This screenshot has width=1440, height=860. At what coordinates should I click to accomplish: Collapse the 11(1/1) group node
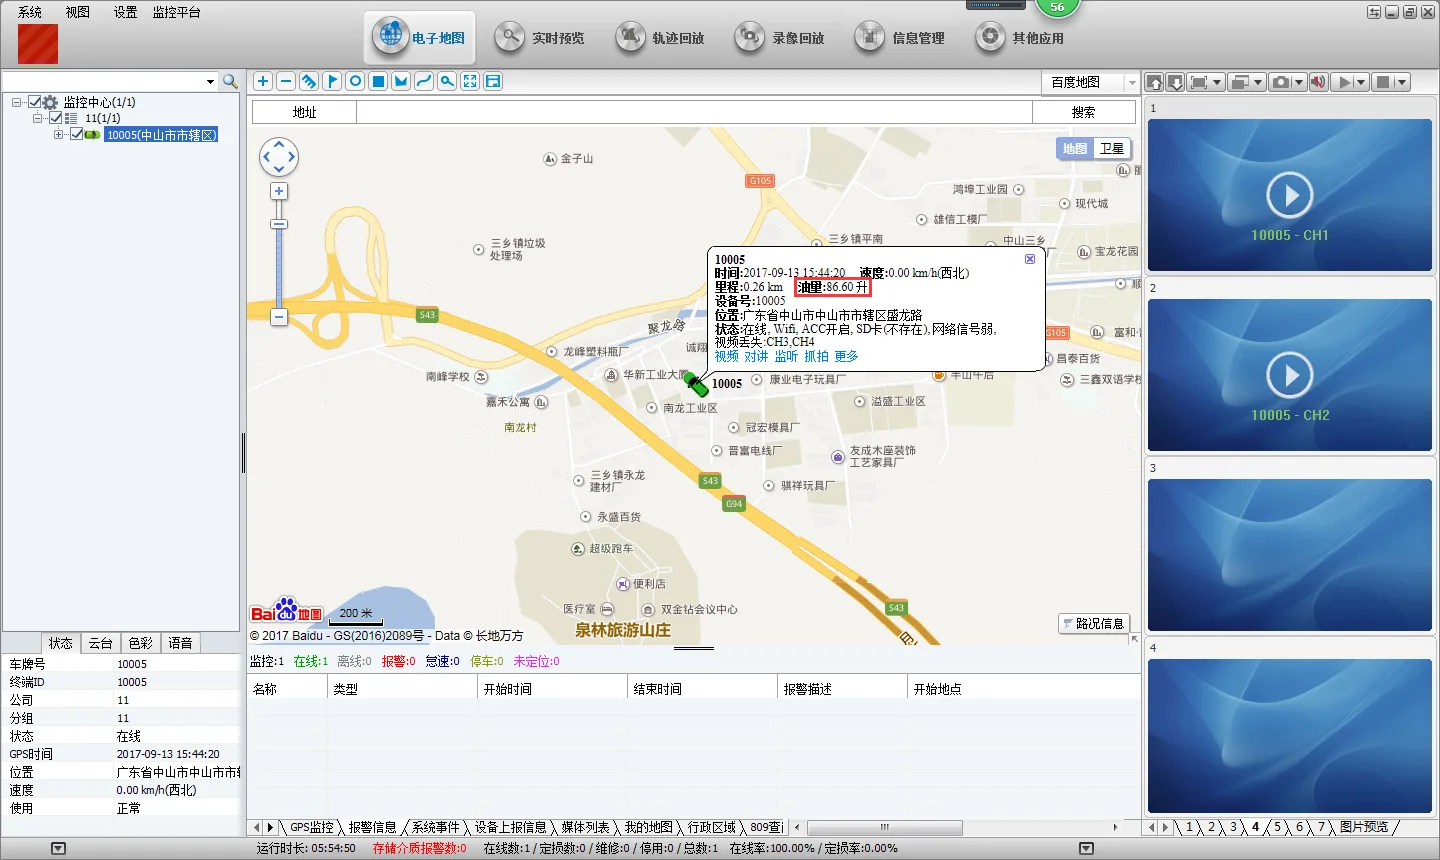coord(38,118)
